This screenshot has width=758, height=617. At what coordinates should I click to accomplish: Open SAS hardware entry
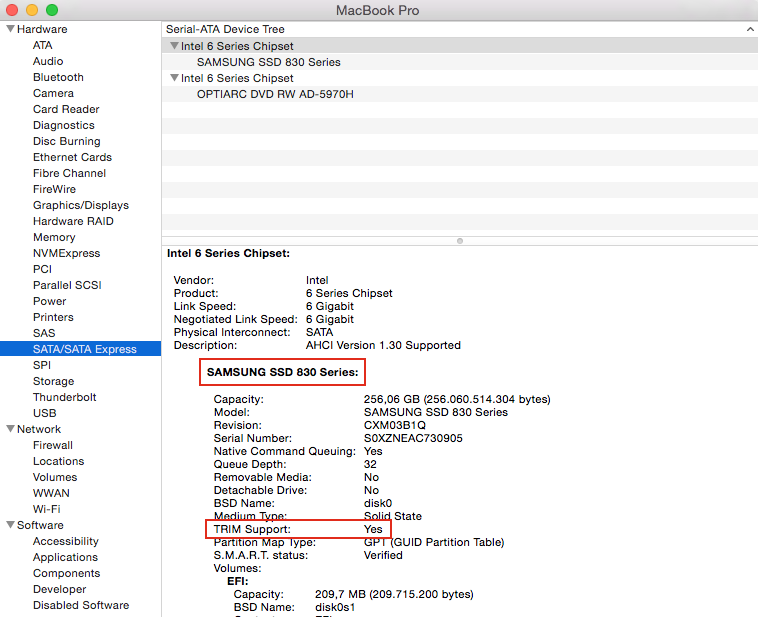(x=44, y=333)
